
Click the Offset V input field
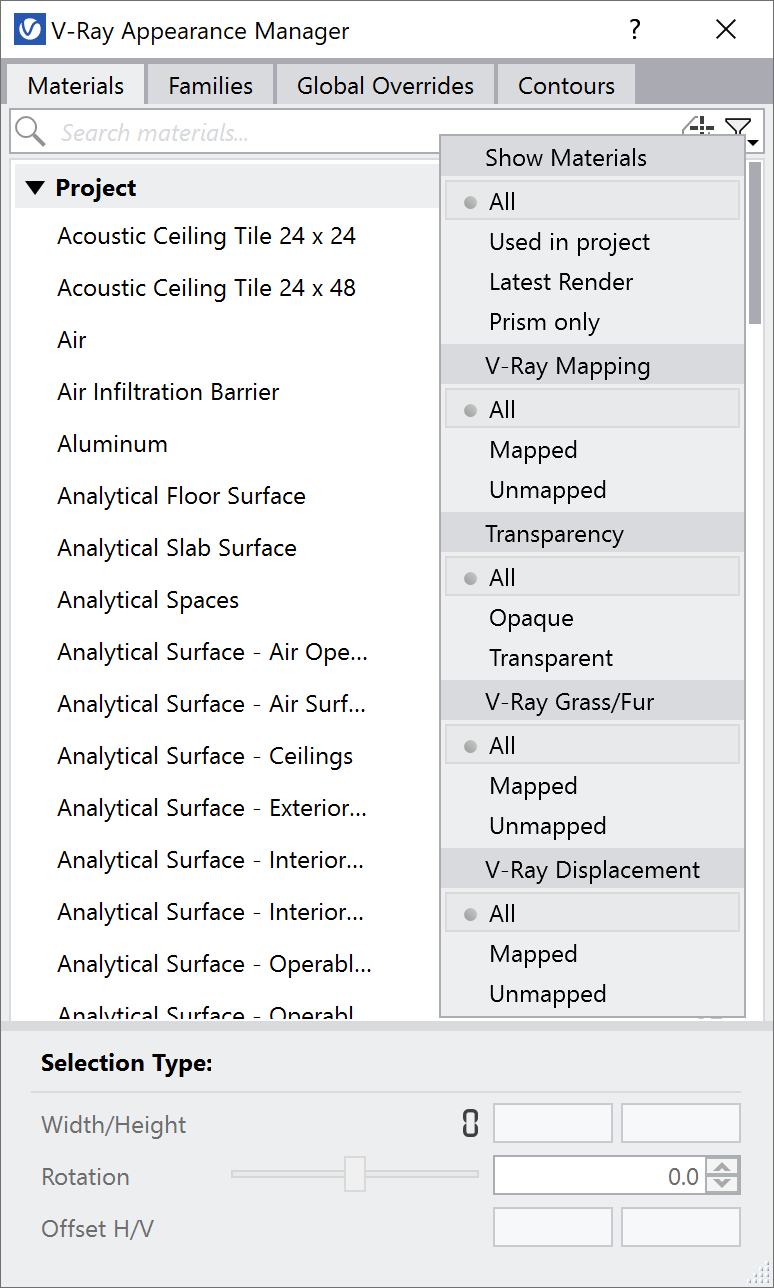pos(681,1228)
